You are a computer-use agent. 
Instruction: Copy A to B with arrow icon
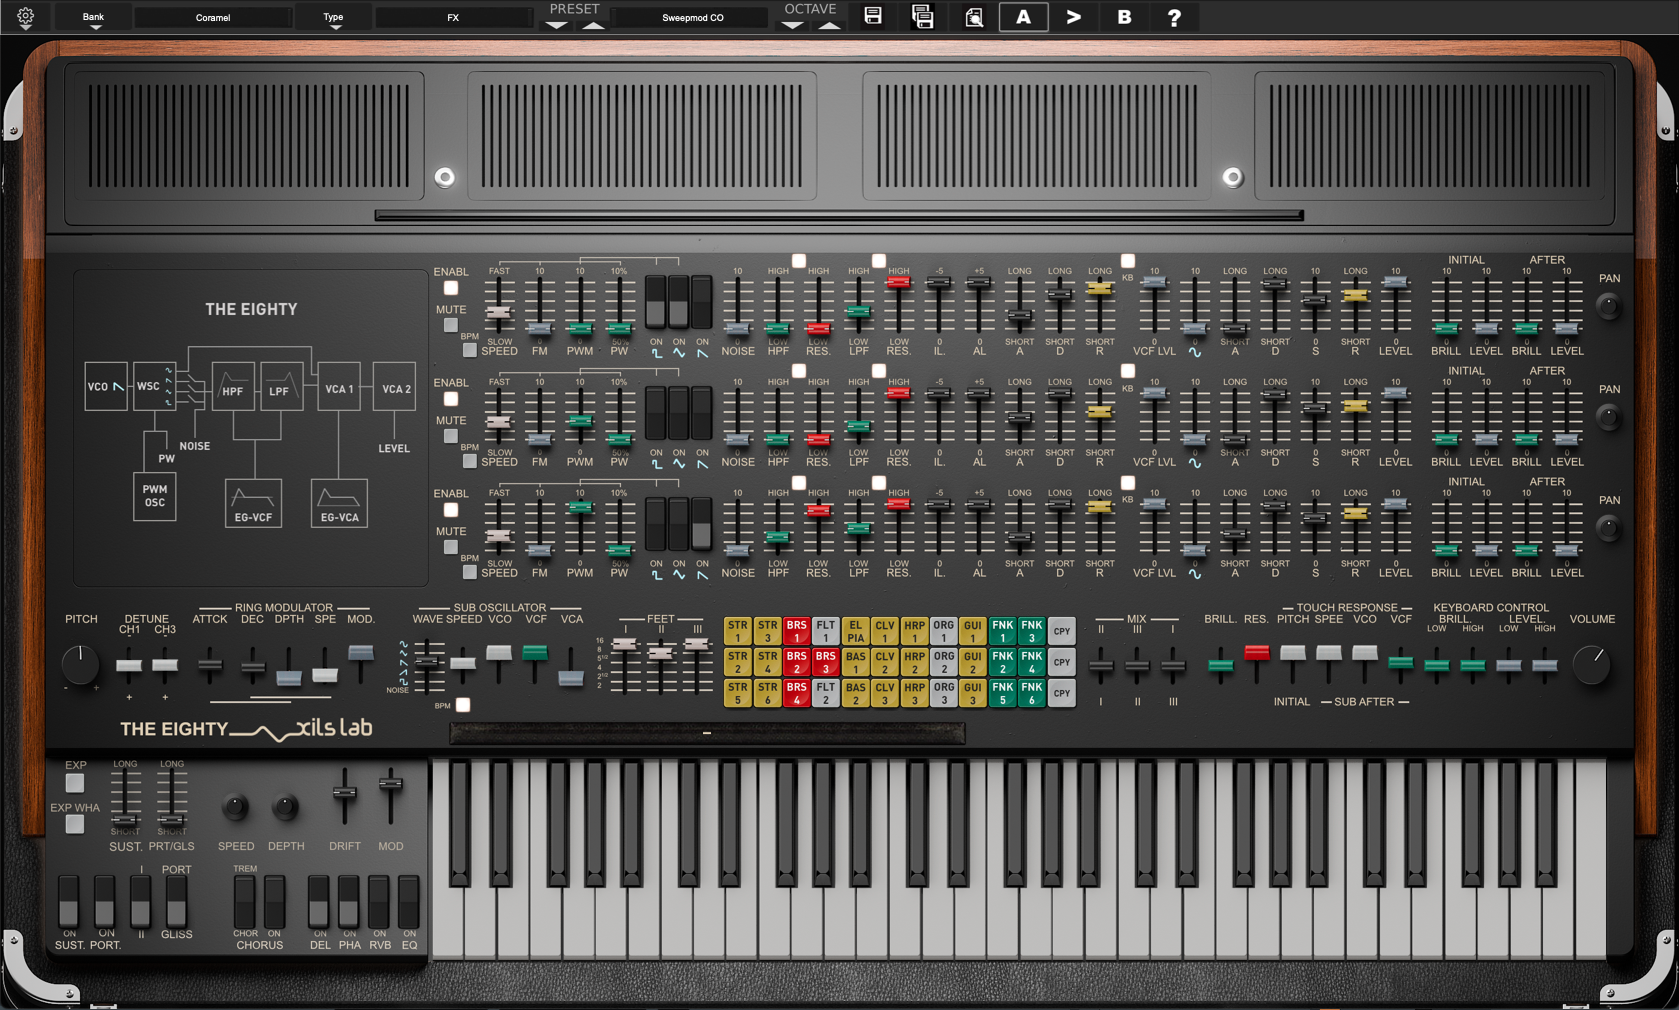point(1073,17)
